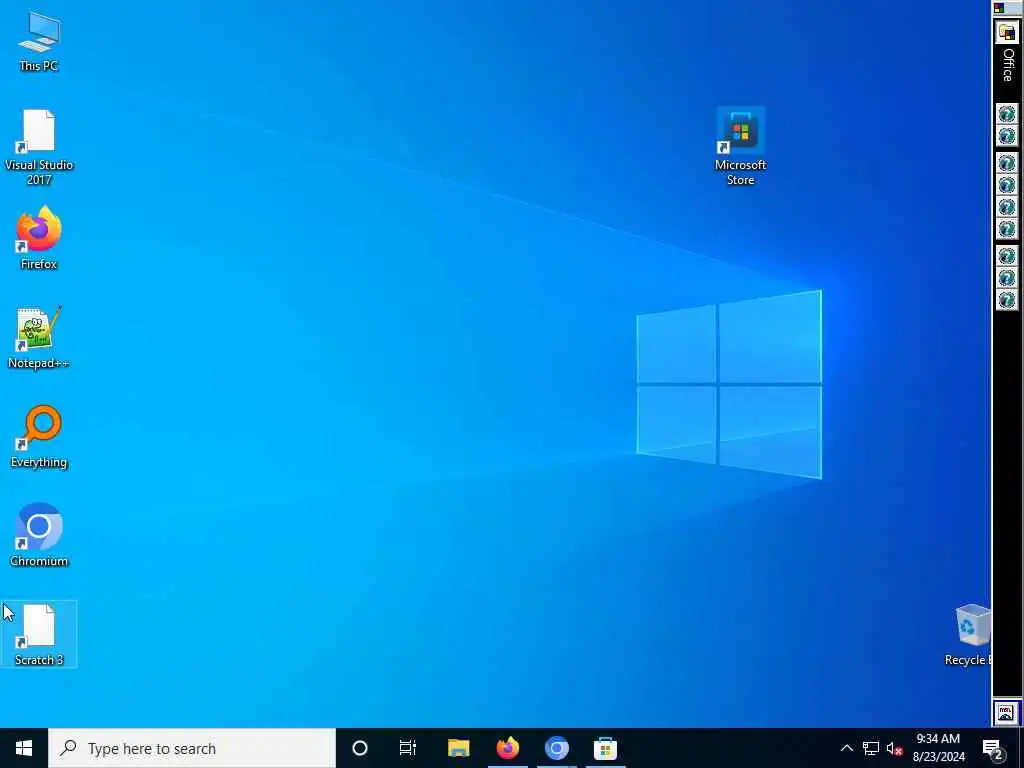Open the Office shortcut bar control menu icon

[999, 8]
